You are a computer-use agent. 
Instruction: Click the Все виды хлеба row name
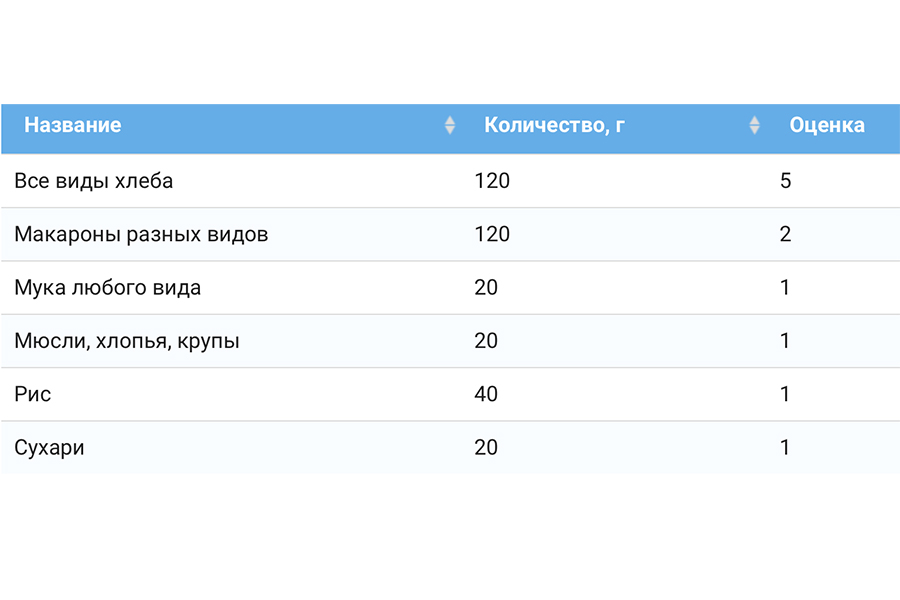click(x=94, y=181)
